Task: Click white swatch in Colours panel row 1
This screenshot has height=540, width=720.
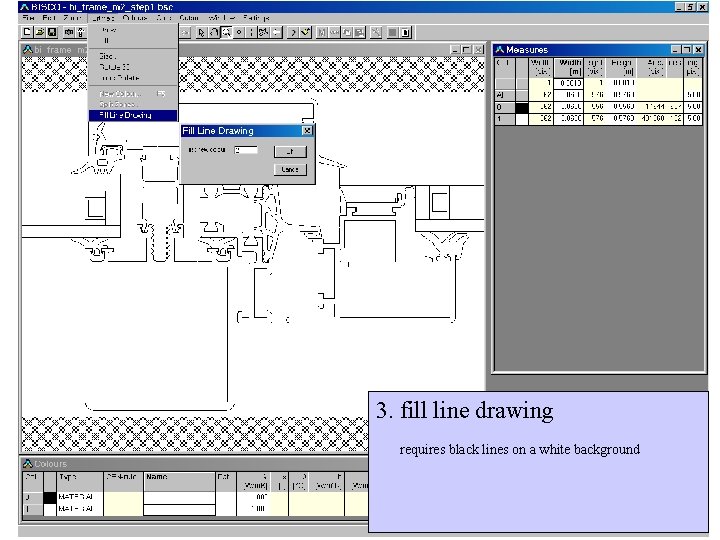Action: [50, 509]
